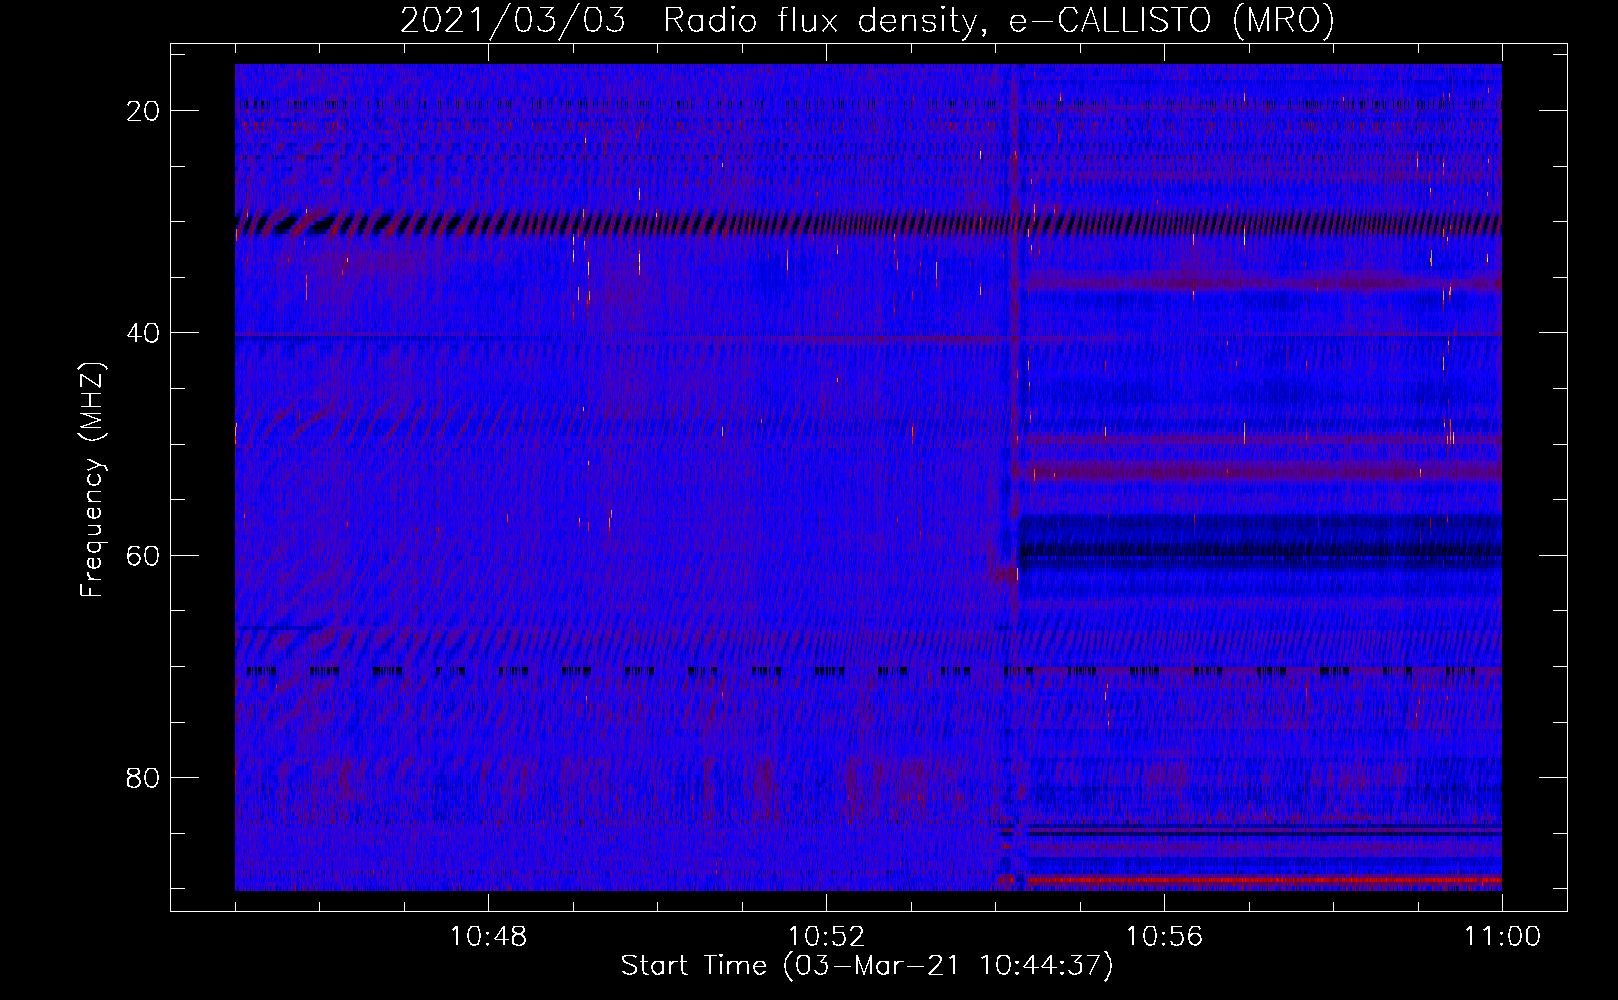Click the black striped interference band near 30 MHz
The height and width of the screenshot is (1000, 1618).
coord(868,224)
